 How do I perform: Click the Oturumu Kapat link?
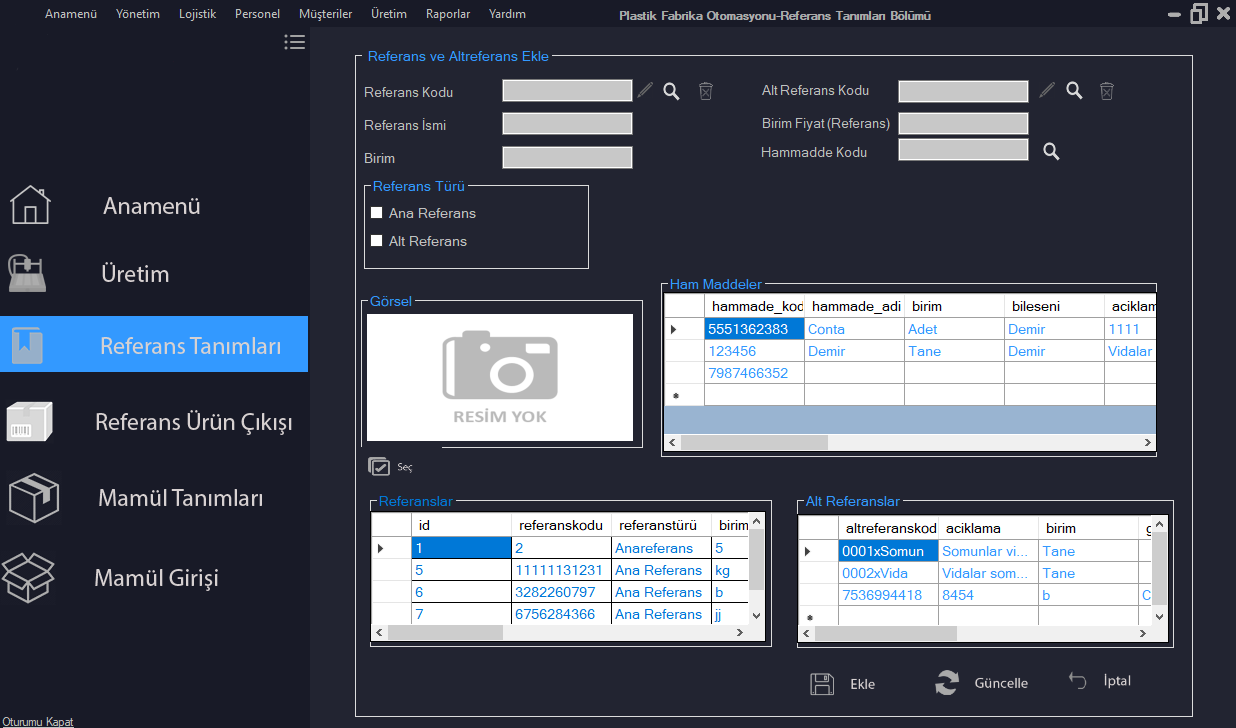[x=37, y=721]
